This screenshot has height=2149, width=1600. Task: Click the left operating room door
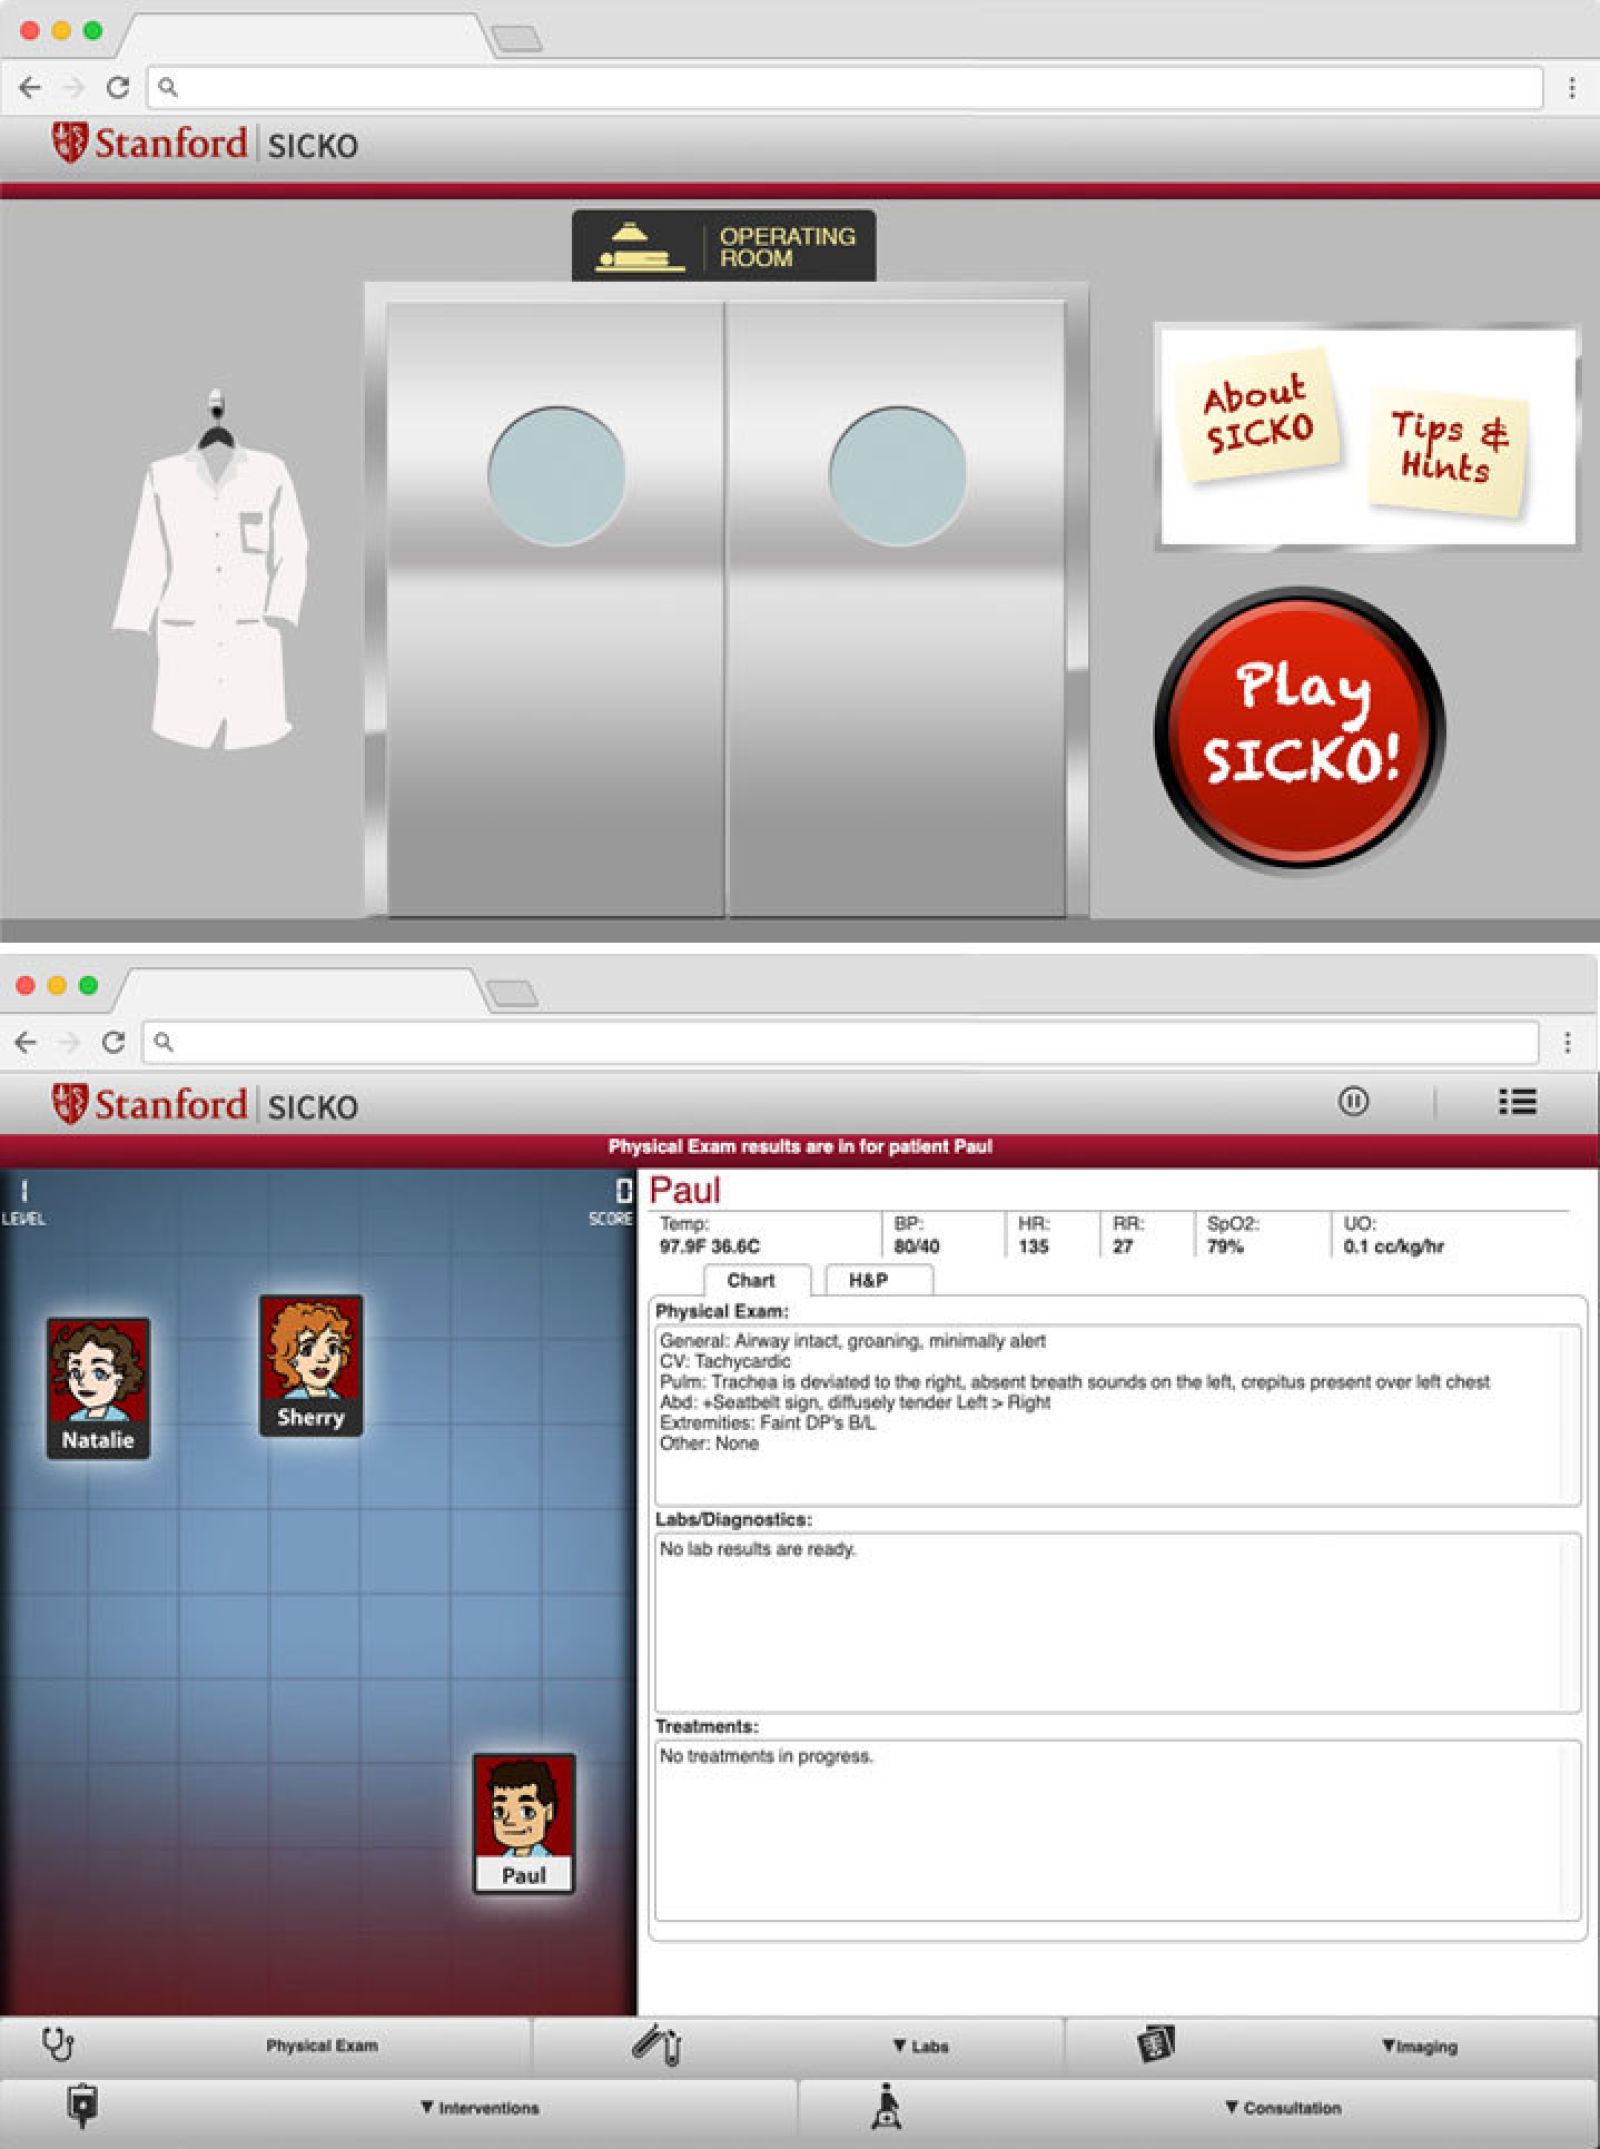pyautogui.click(x=555, y=608)
